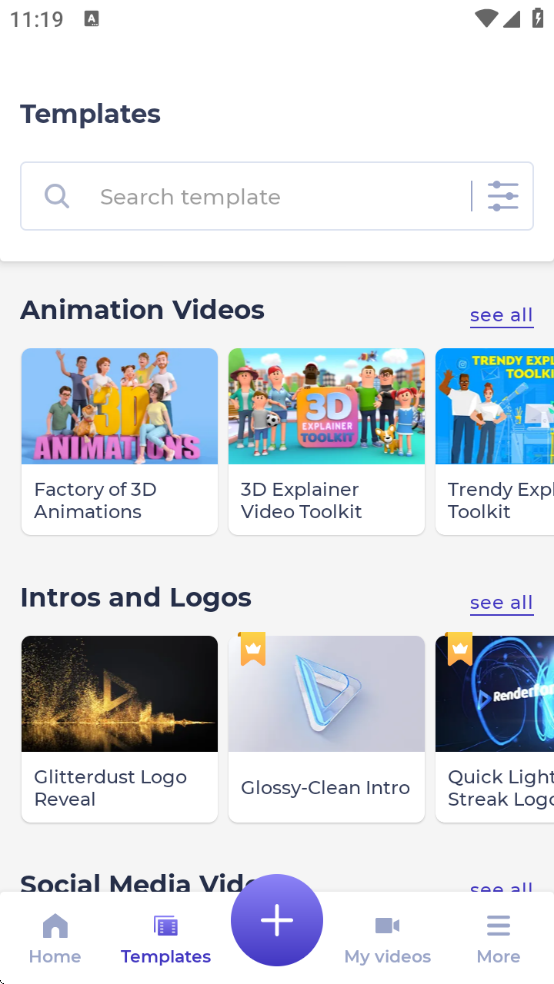Tap the 'Animation Videos' section heading
The height and width of the screenshot is (984, 554).
click(142, 310)
